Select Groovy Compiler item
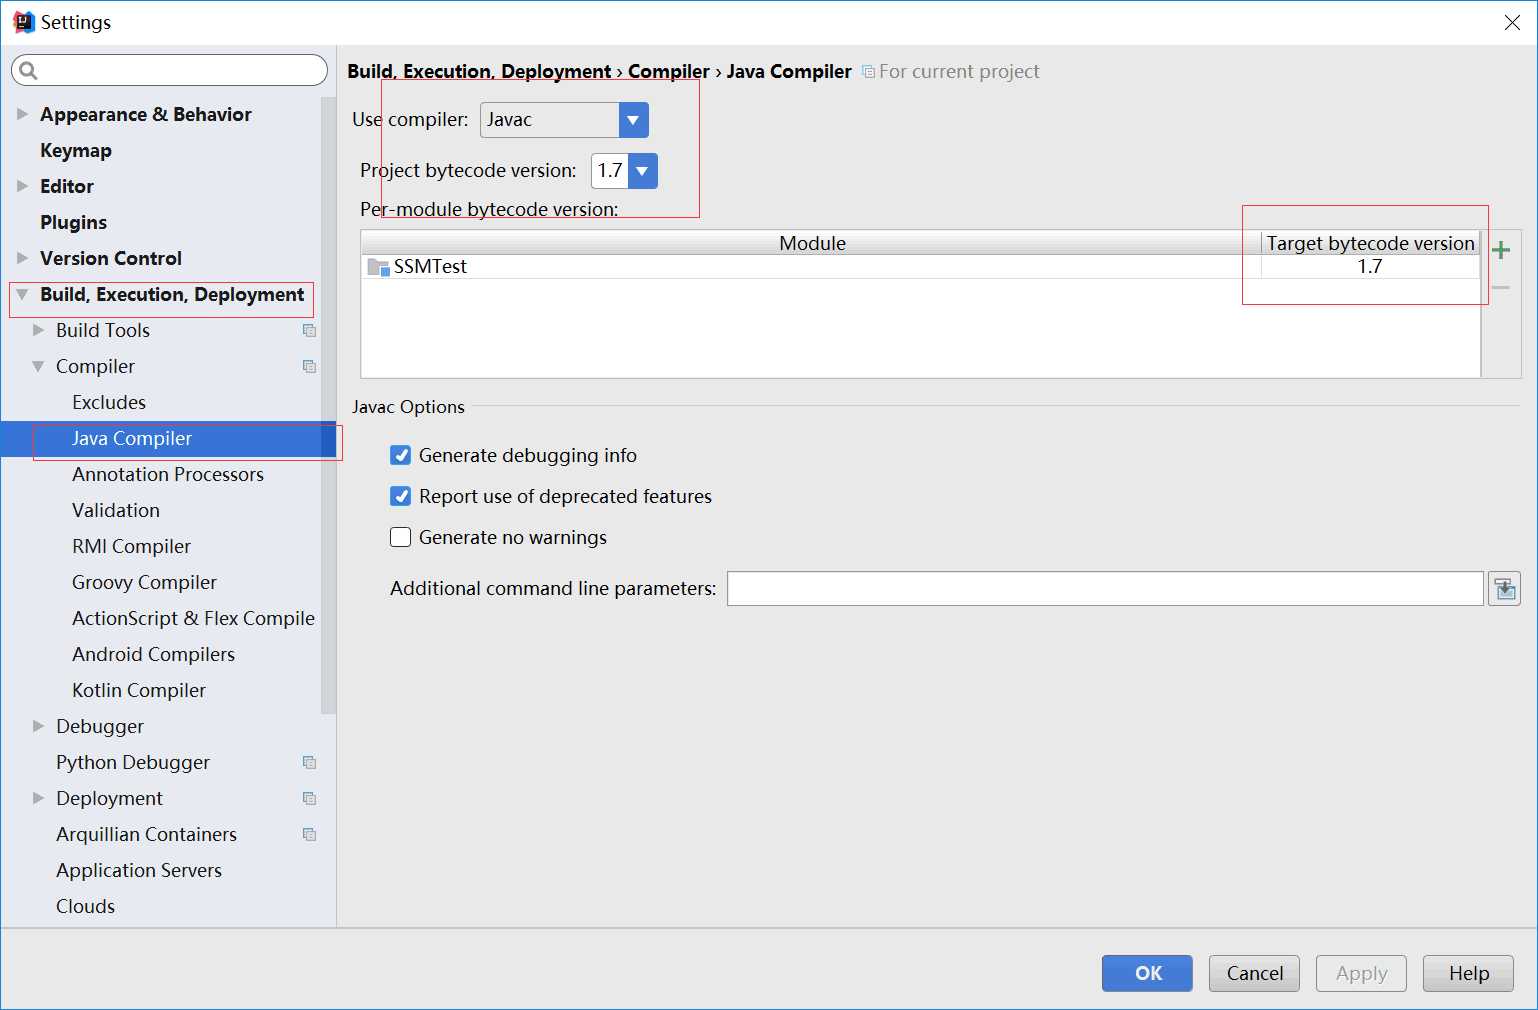The height and width of the screenshot is (1010, 1538). coord(144,583)
